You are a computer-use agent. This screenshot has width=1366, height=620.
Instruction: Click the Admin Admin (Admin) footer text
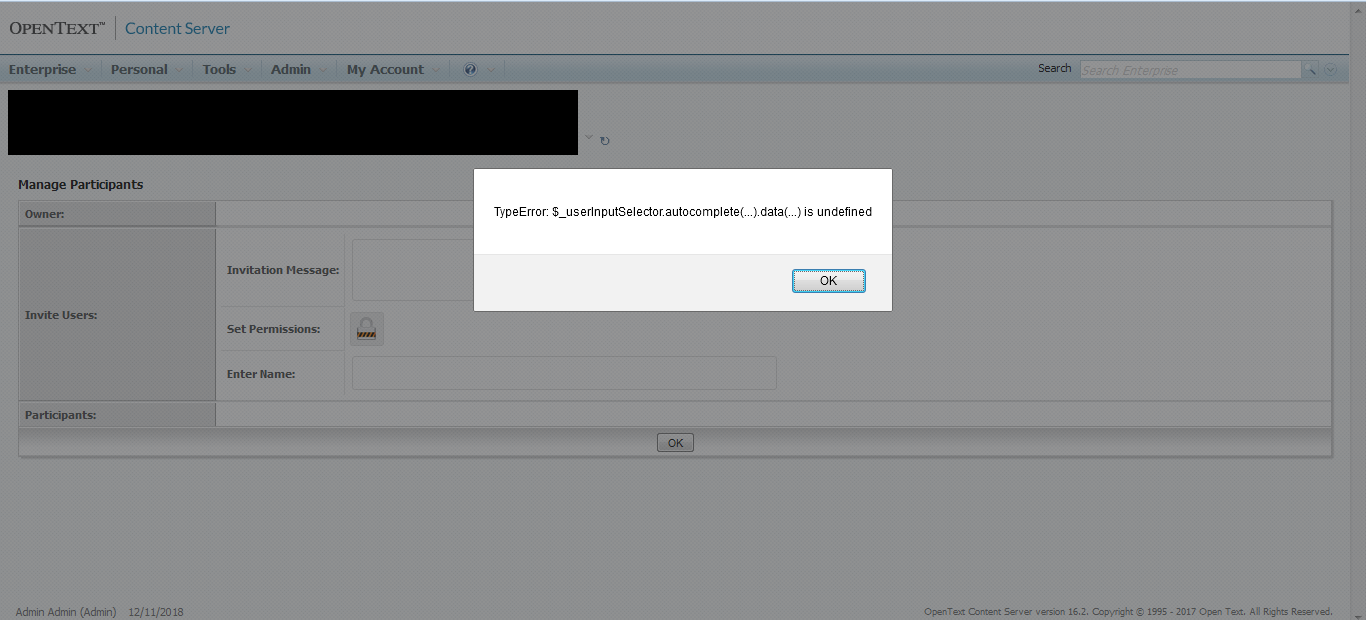pyautogui.click(x=66, y=612)
